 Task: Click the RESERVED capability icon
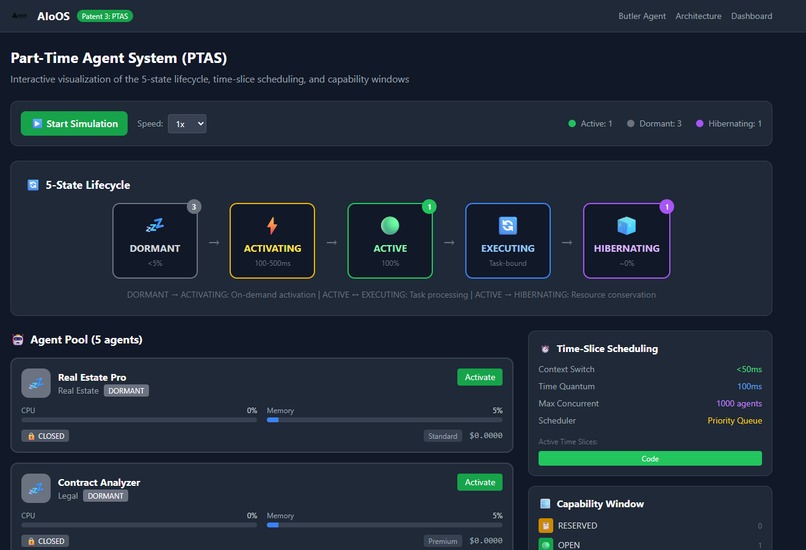545,525
